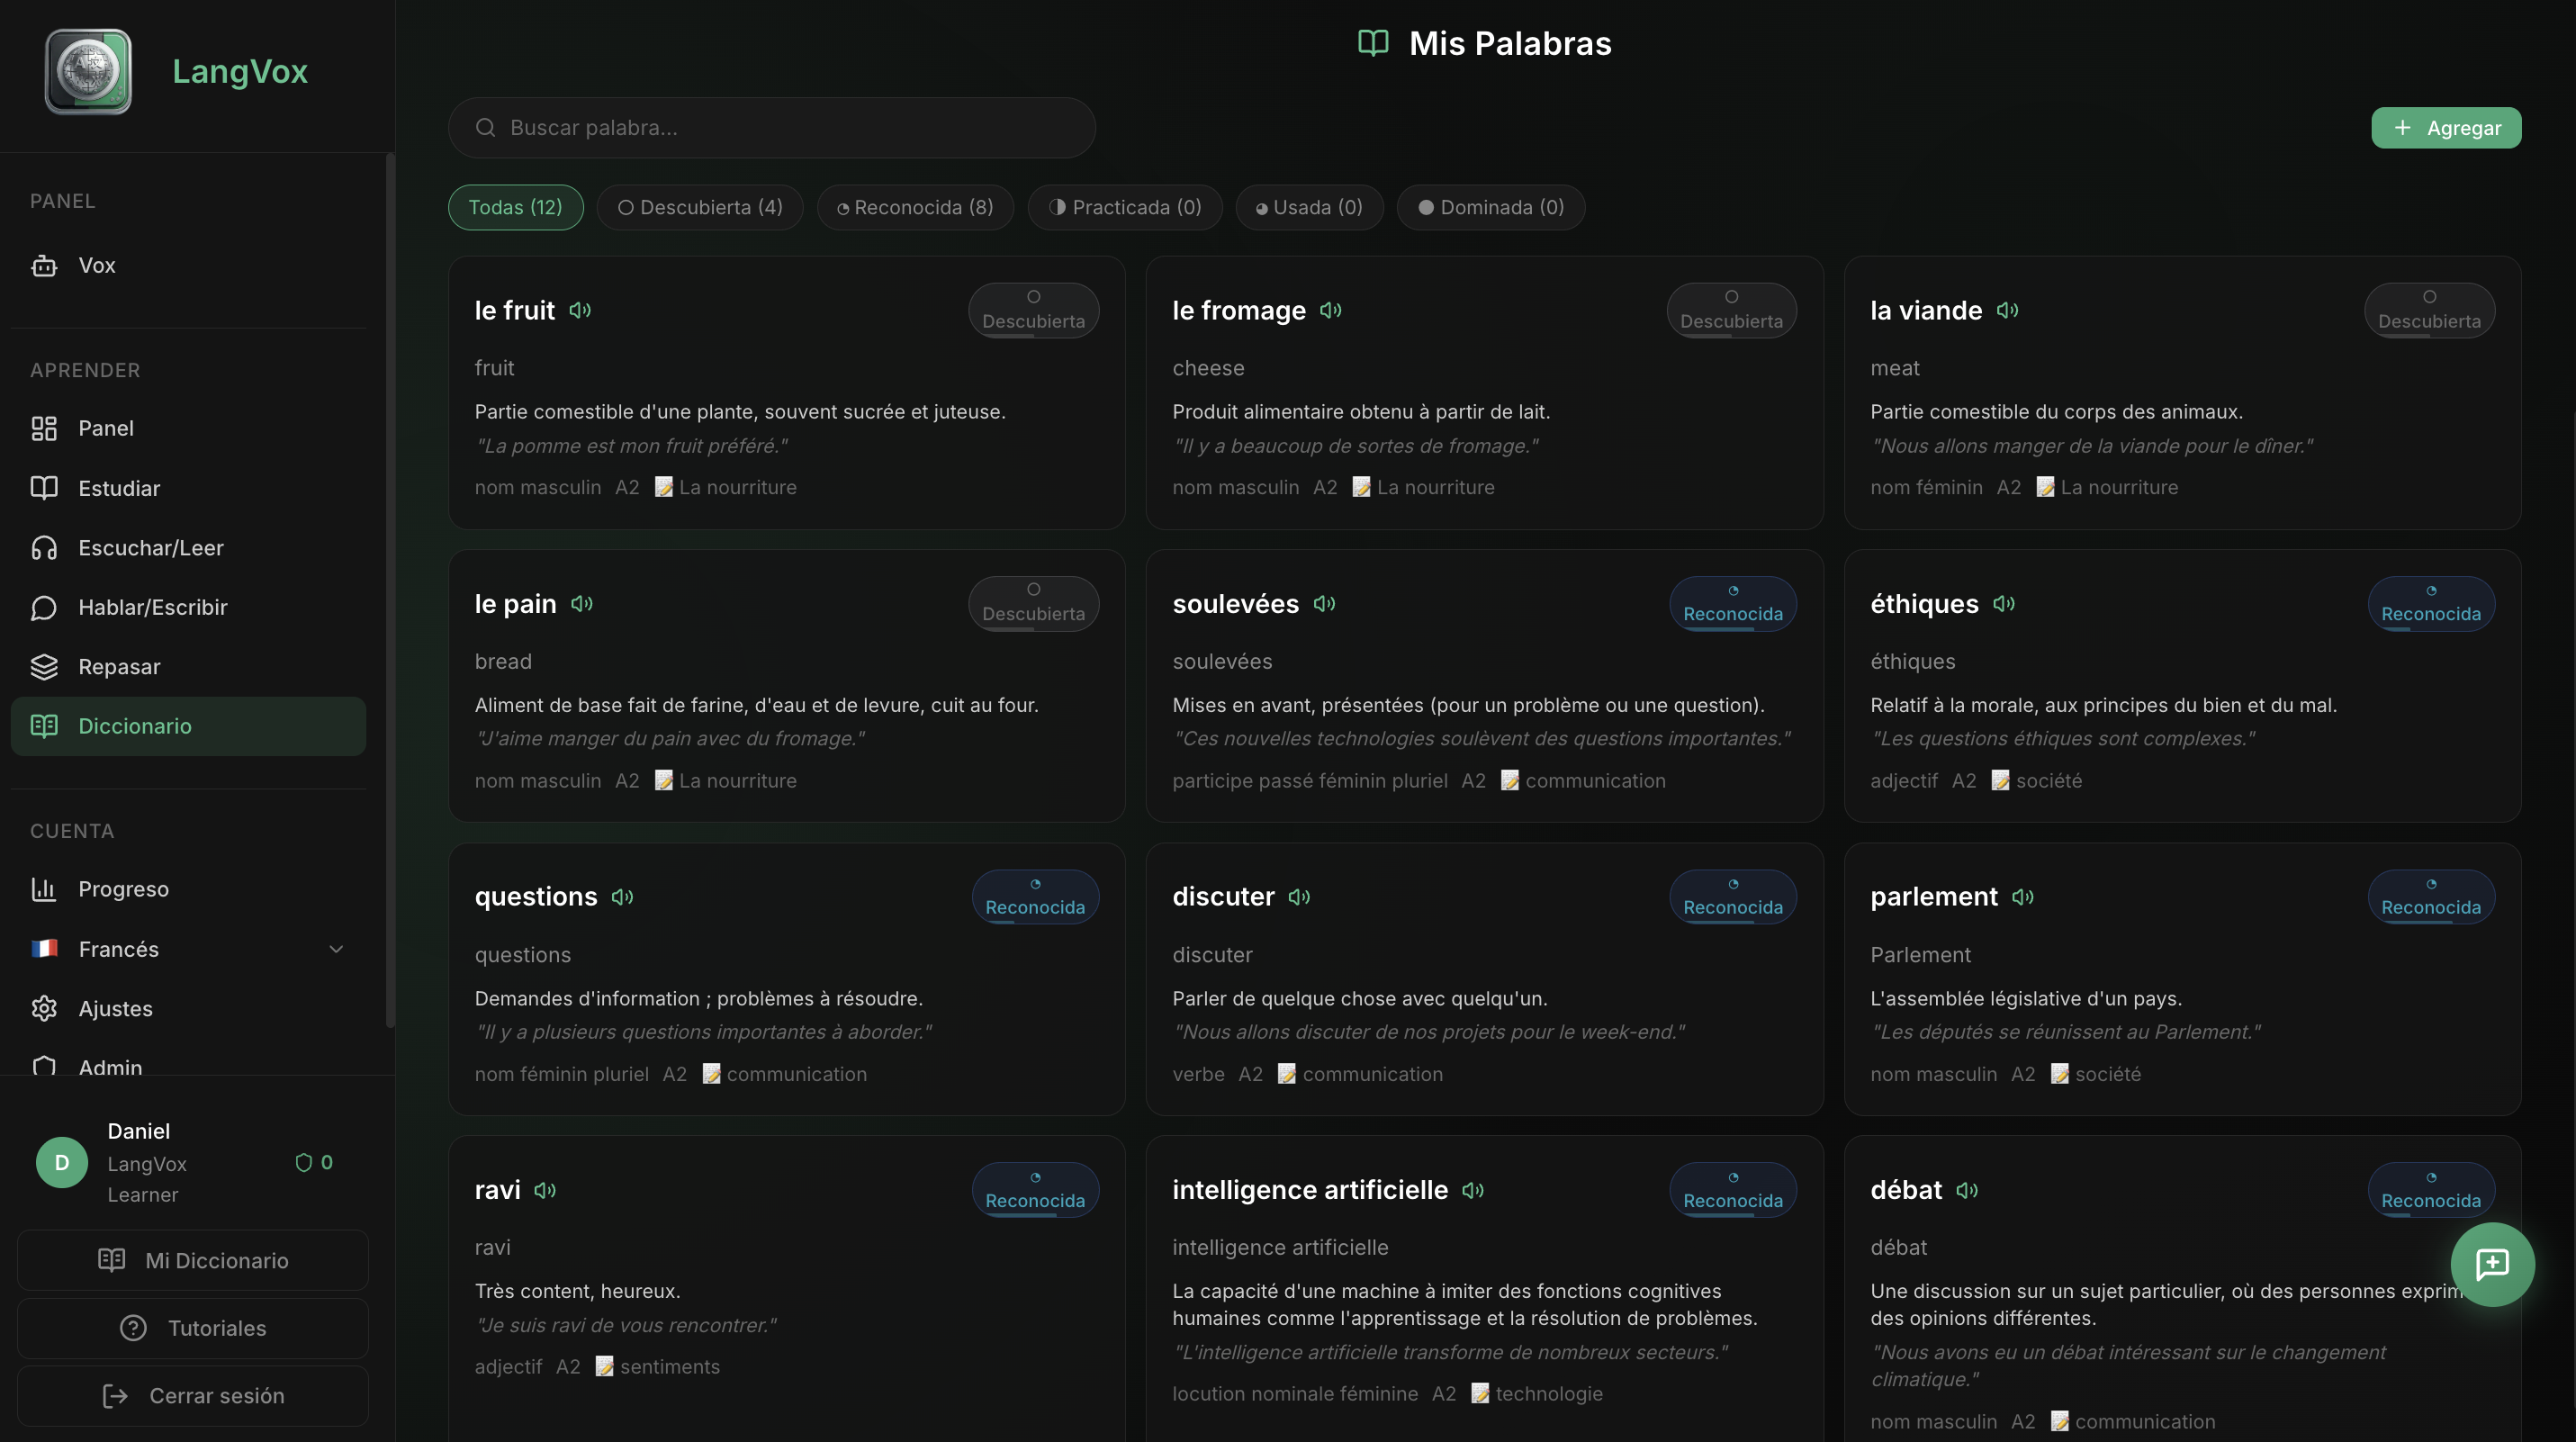Play audio for parlement
The height and width of the screenshot is (1442, 2576).
tap(2022, 897)
